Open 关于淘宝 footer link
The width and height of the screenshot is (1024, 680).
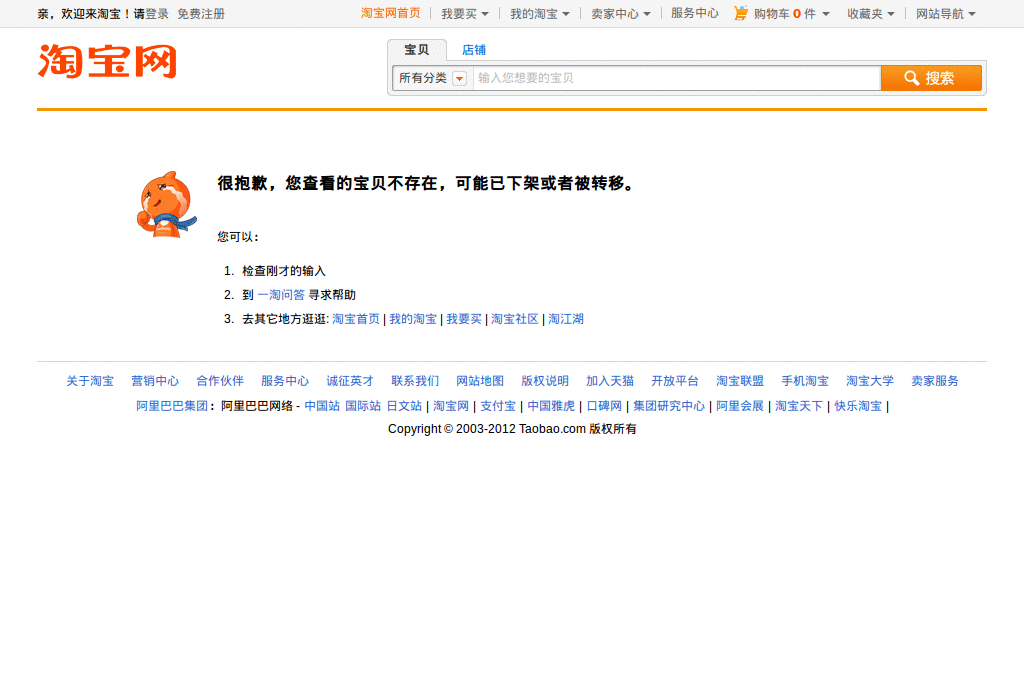click(90, 381)
